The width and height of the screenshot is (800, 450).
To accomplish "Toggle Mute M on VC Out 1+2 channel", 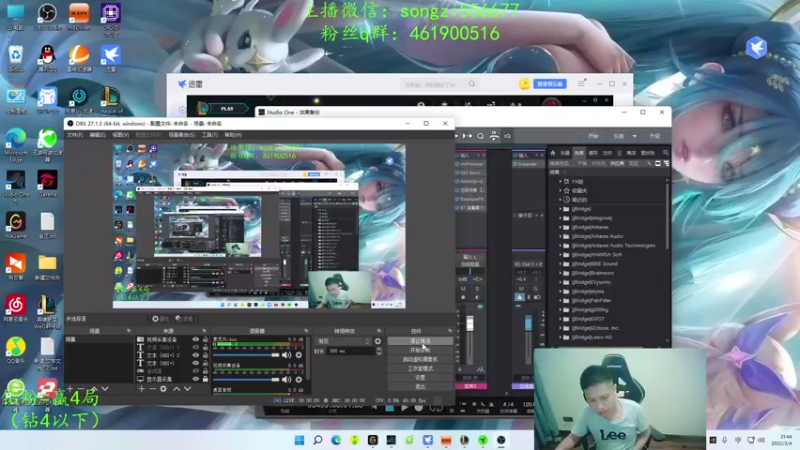I will pyautogui.click(x=521, y=289).
